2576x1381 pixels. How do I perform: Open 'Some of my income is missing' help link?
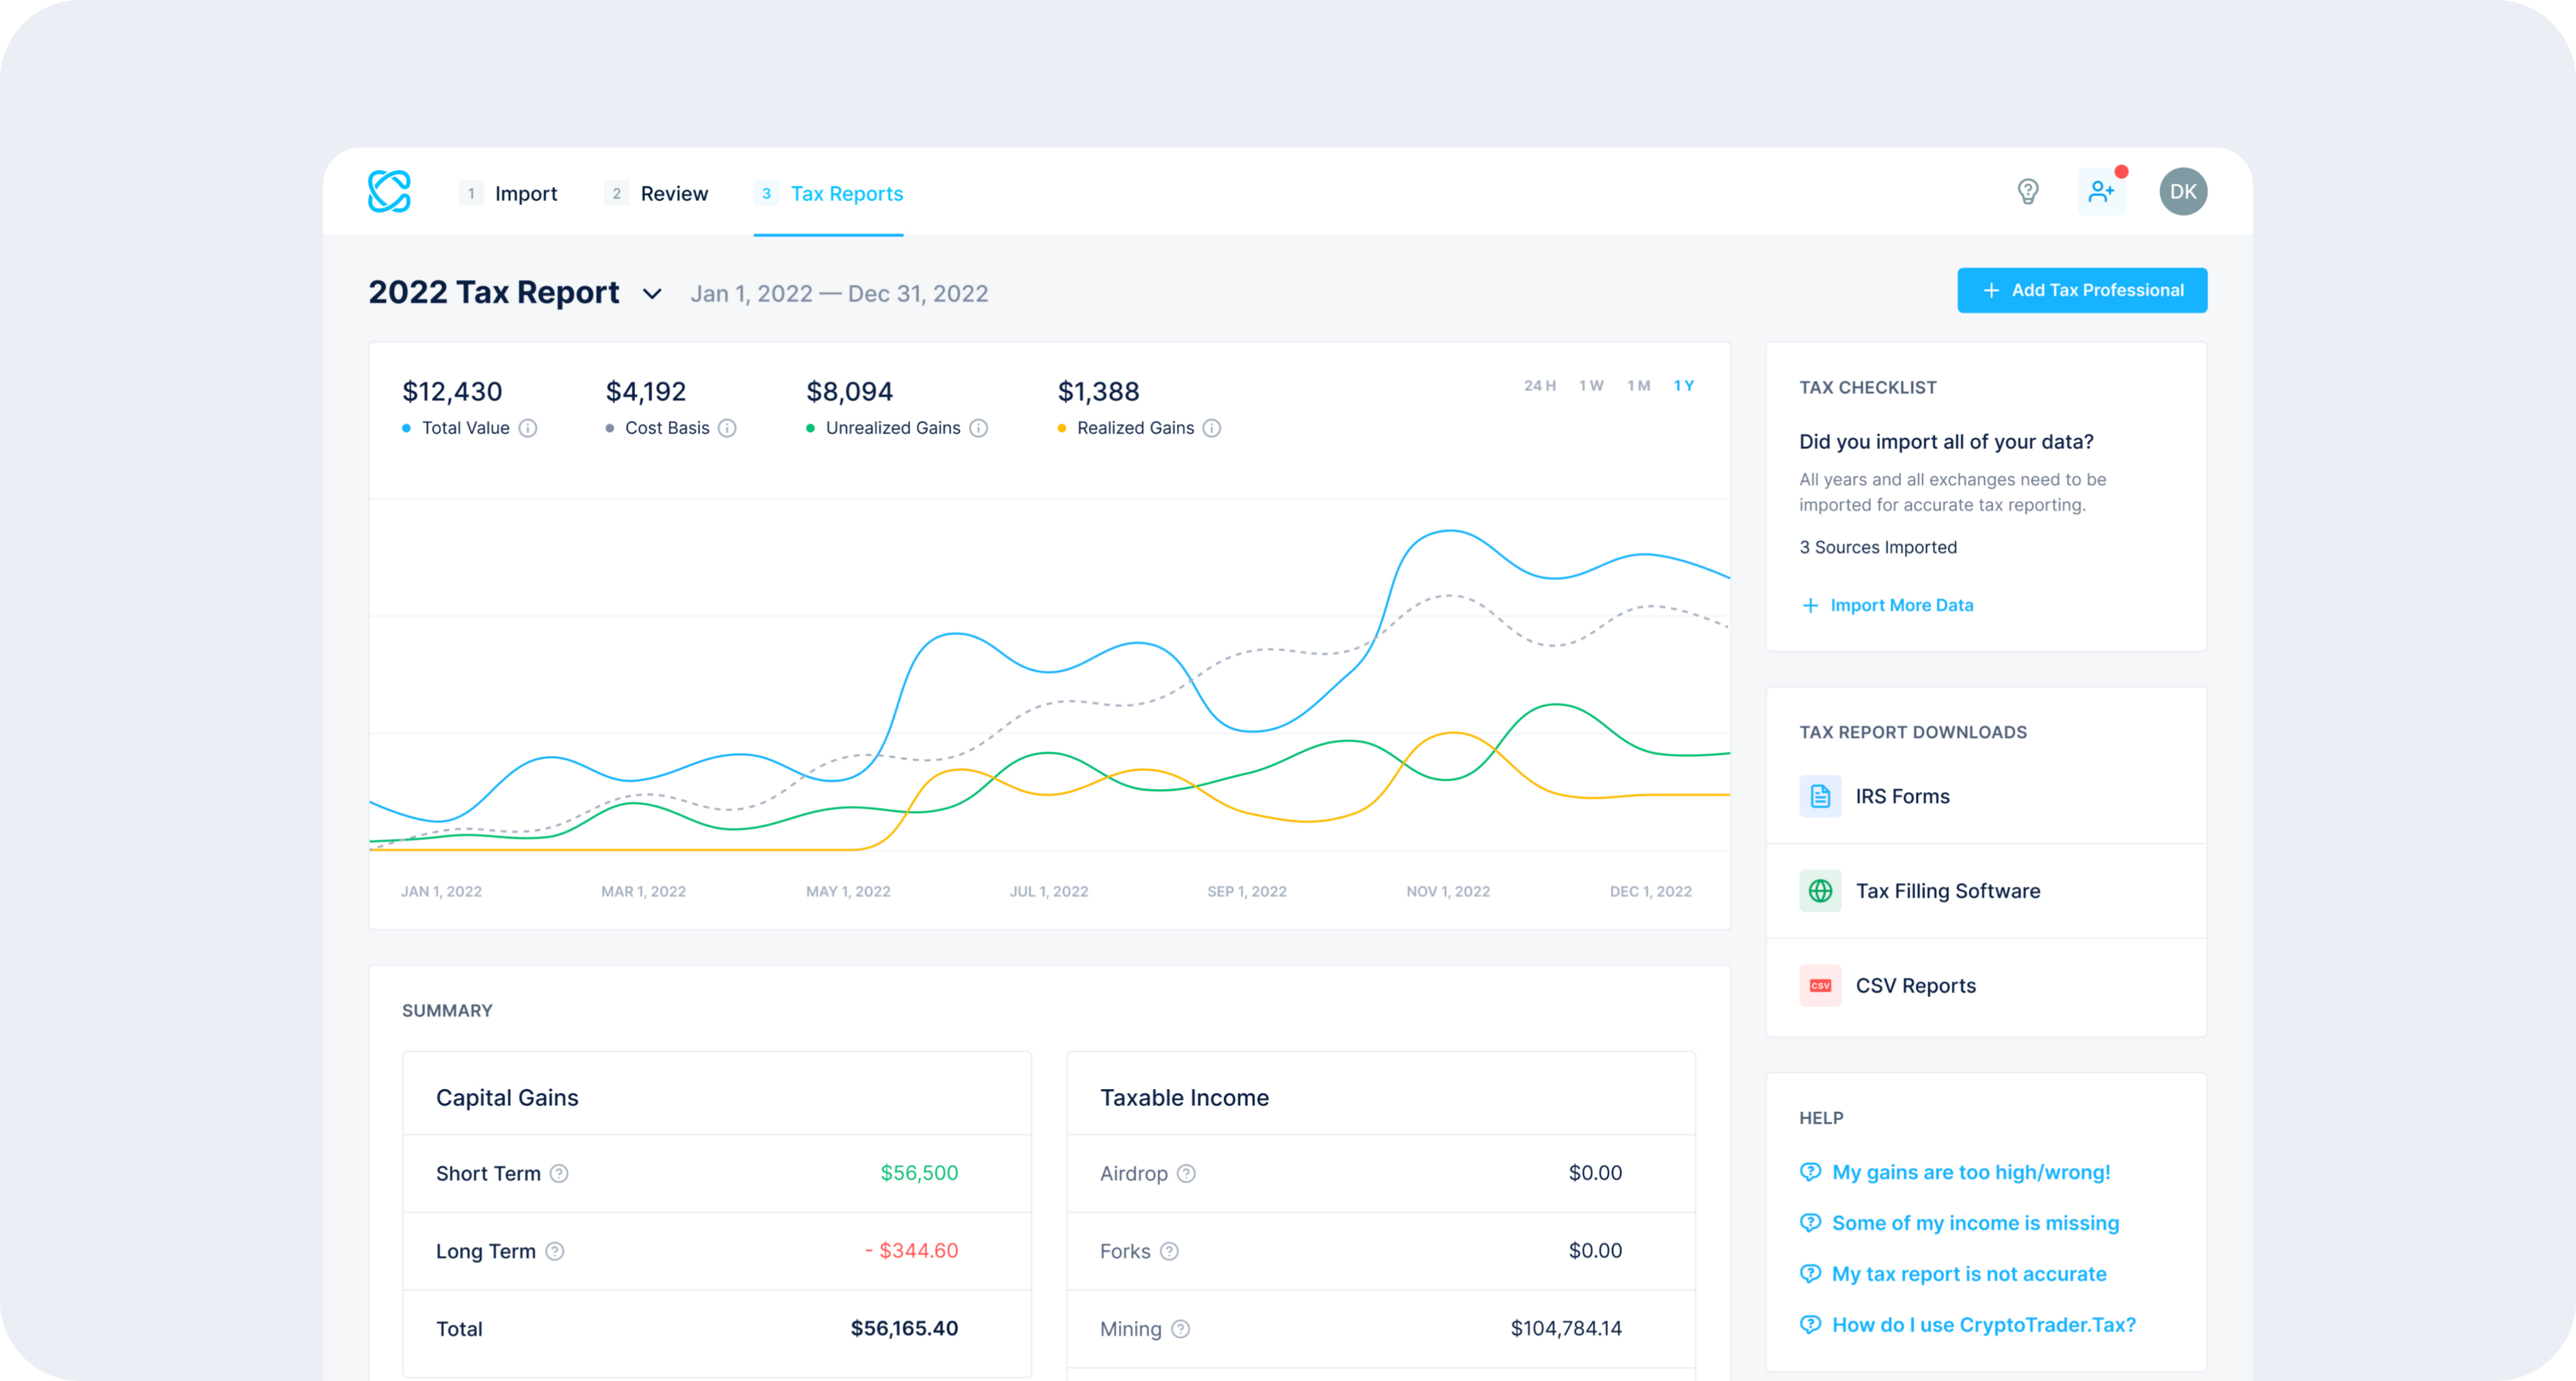[1975, 1223]
